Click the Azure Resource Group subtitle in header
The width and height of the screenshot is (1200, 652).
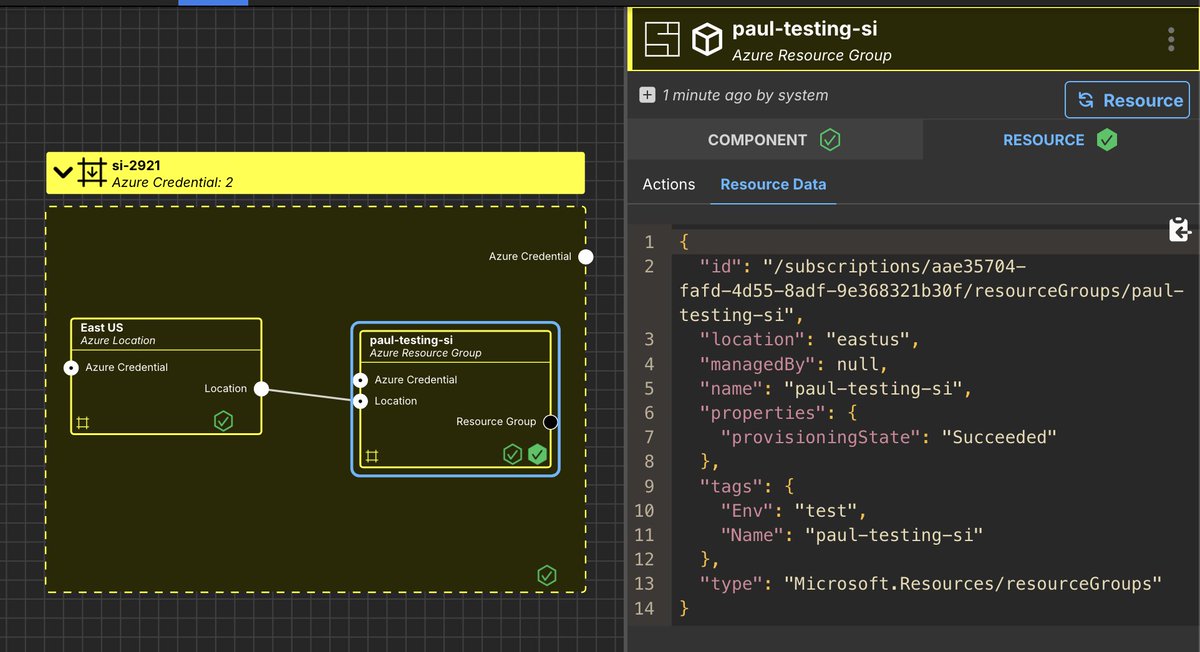tap(812, 56)
